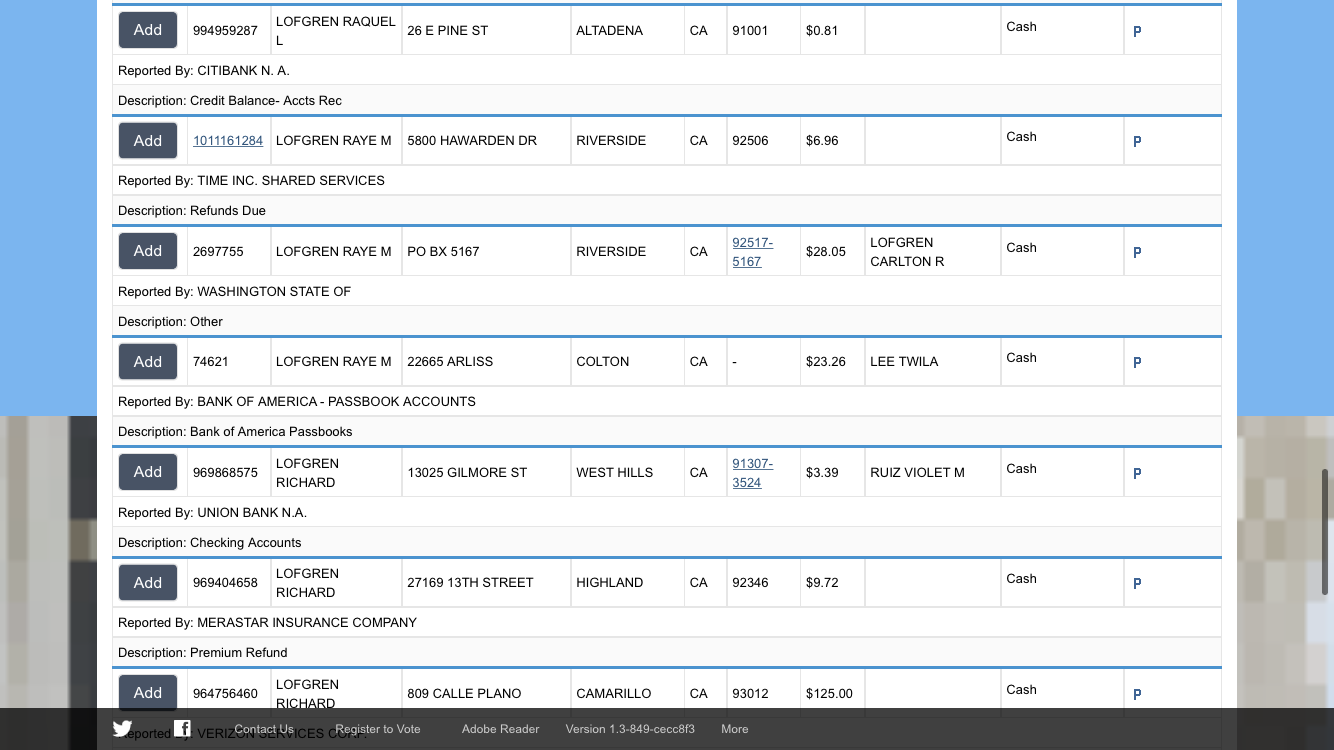Select Reported By: MERASTAR INSURANCE COMPANY line
Viewport: 1334px width, 750px height.
pos(666,623)
